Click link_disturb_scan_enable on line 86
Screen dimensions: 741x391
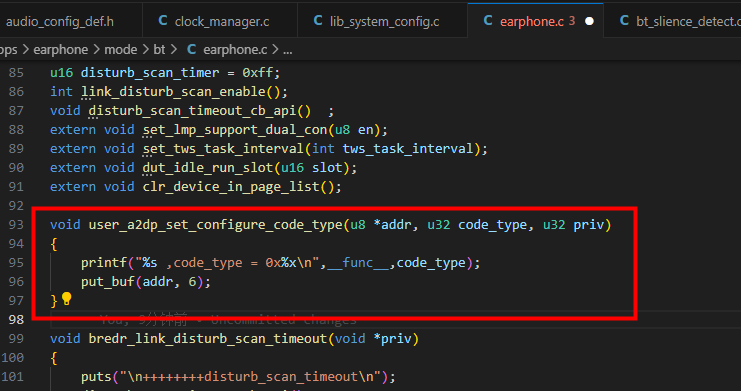coord(173,92)
